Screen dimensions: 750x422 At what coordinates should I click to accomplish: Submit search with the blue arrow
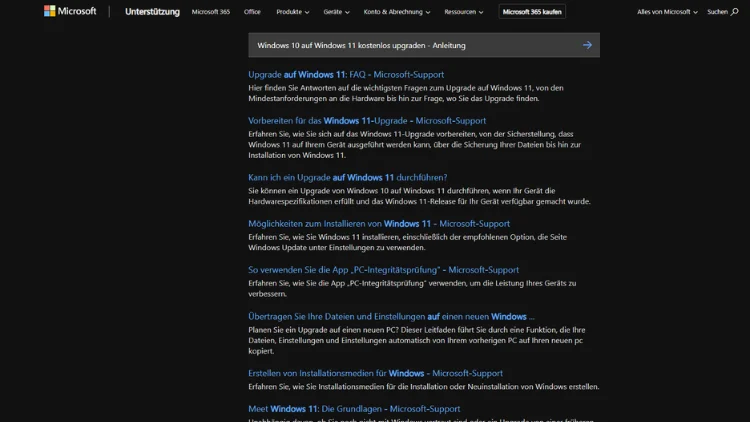pyautogui.click(x=587, y=45)
